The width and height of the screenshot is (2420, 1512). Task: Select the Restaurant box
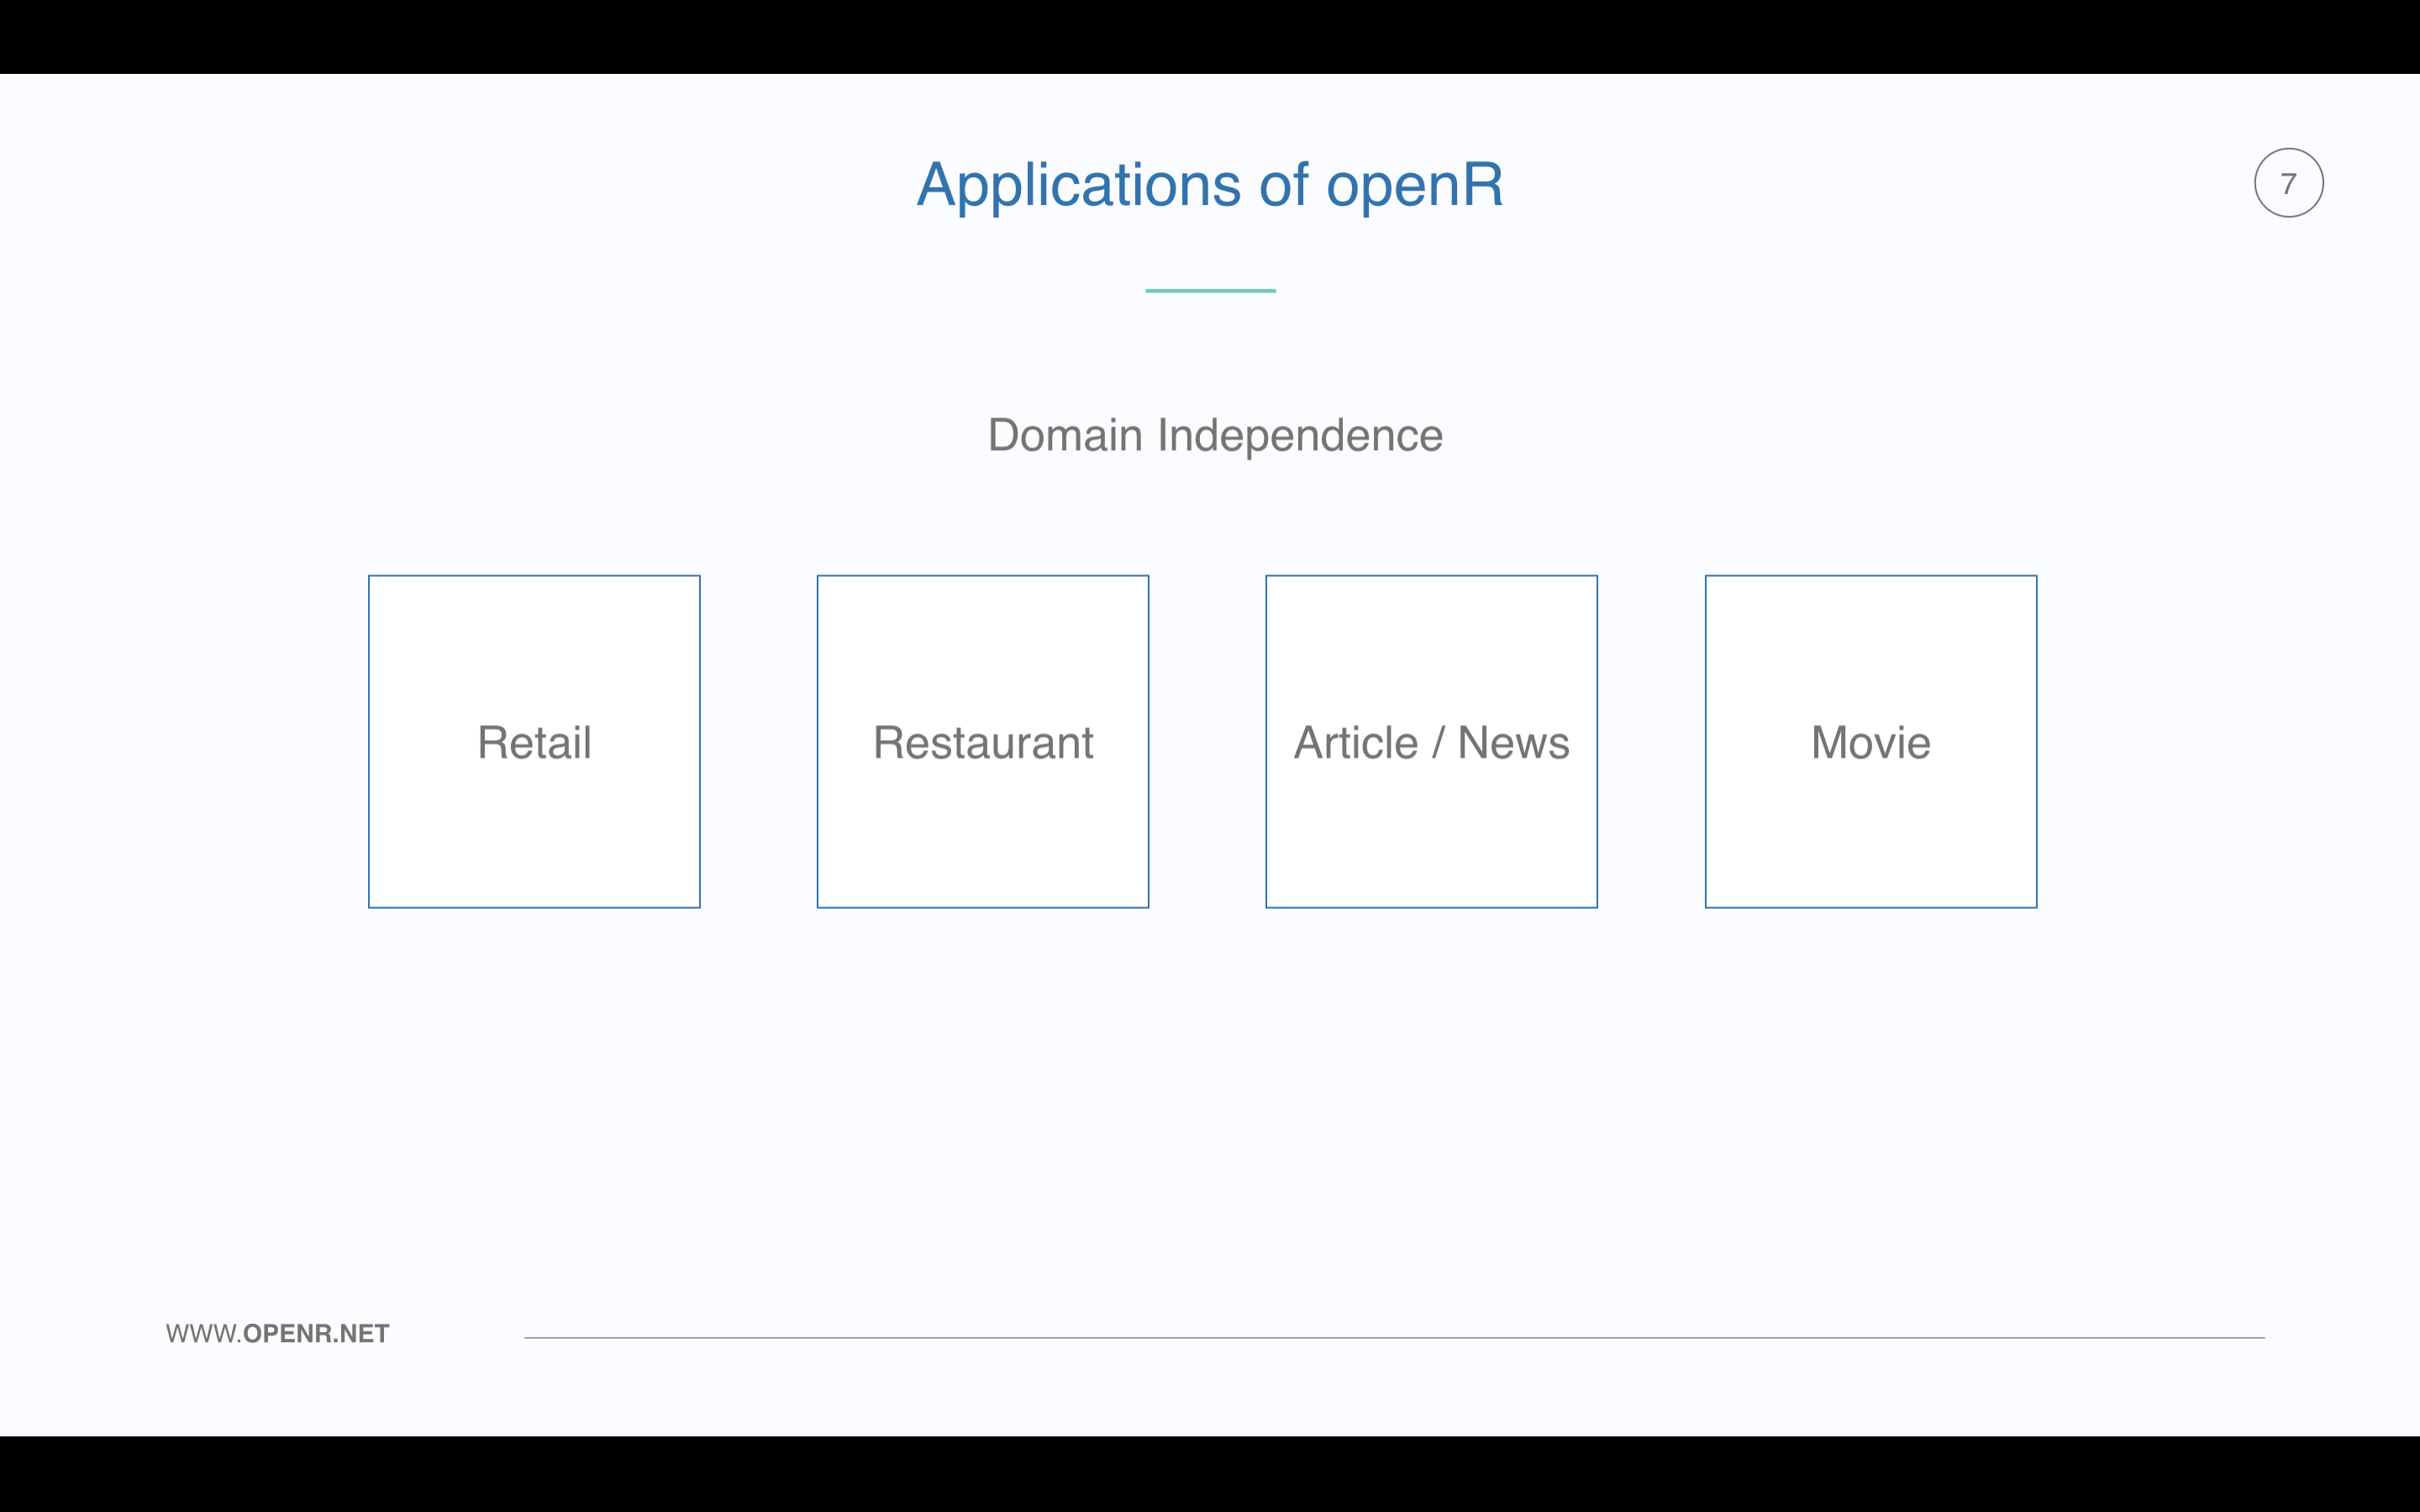[x=982, y=742]
